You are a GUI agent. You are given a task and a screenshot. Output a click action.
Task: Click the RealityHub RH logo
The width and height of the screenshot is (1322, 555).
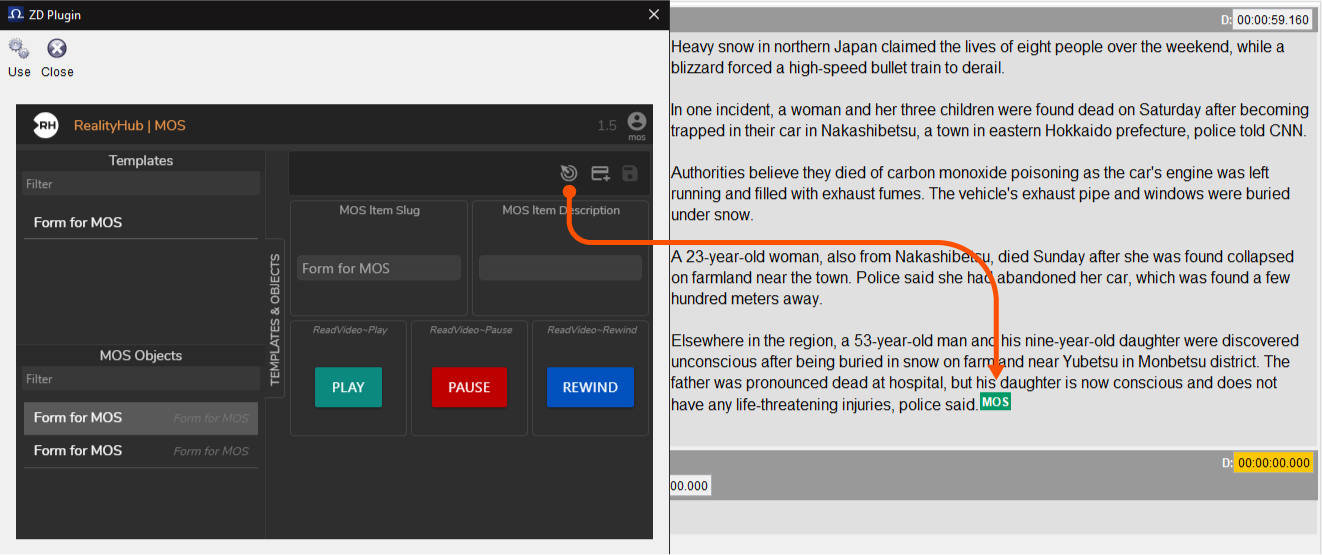[x=46, y=125]
